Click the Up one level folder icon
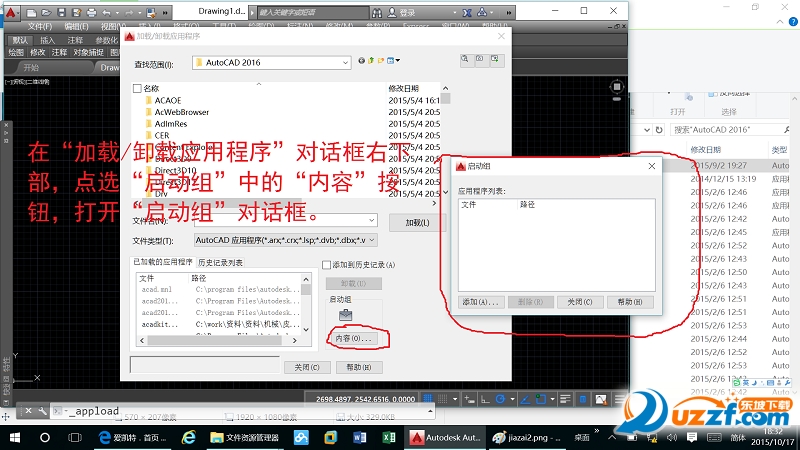This screenshot has width=800, height=450. click(x=371, y=60)
